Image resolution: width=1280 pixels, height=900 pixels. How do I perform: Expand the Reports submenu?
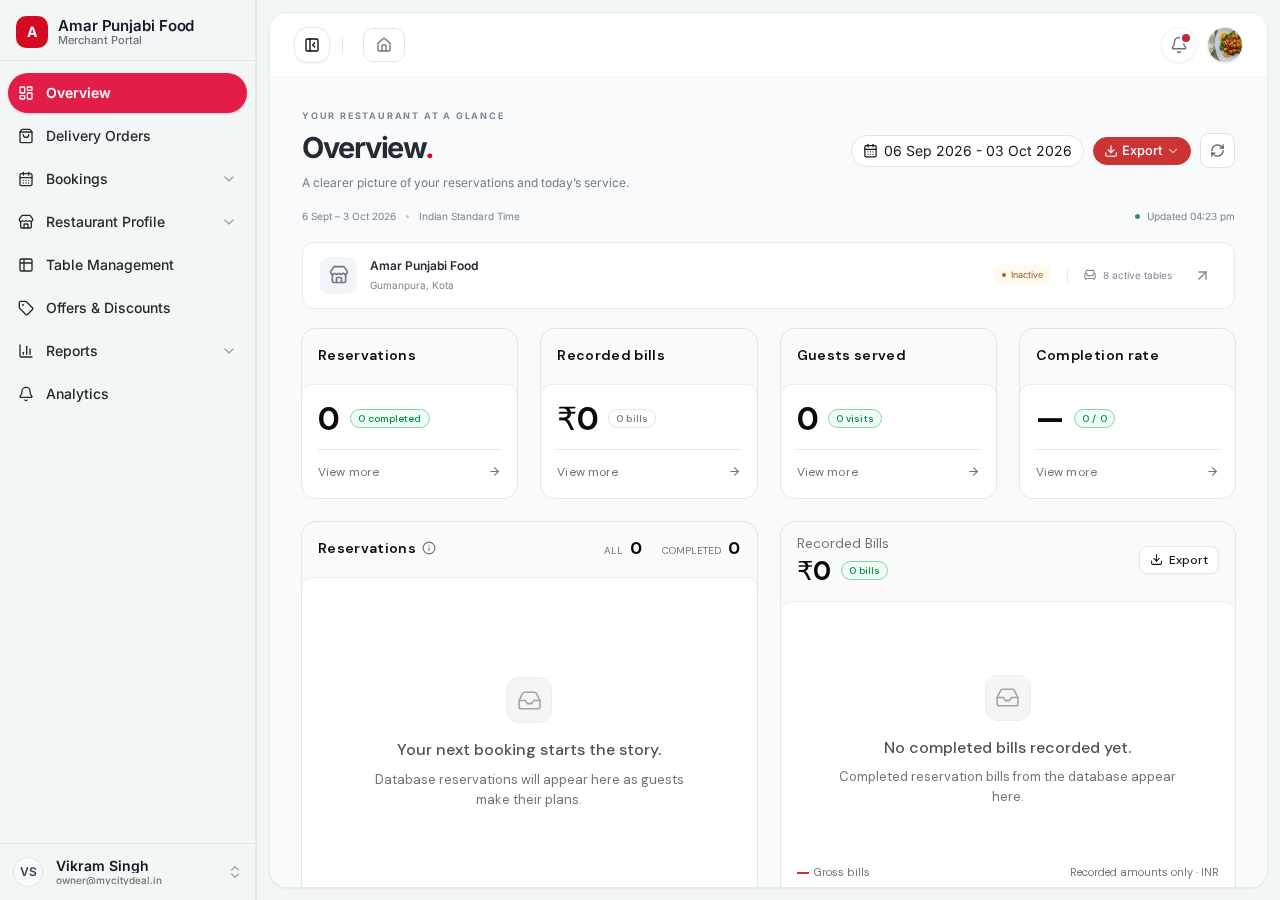pos(127,351)
